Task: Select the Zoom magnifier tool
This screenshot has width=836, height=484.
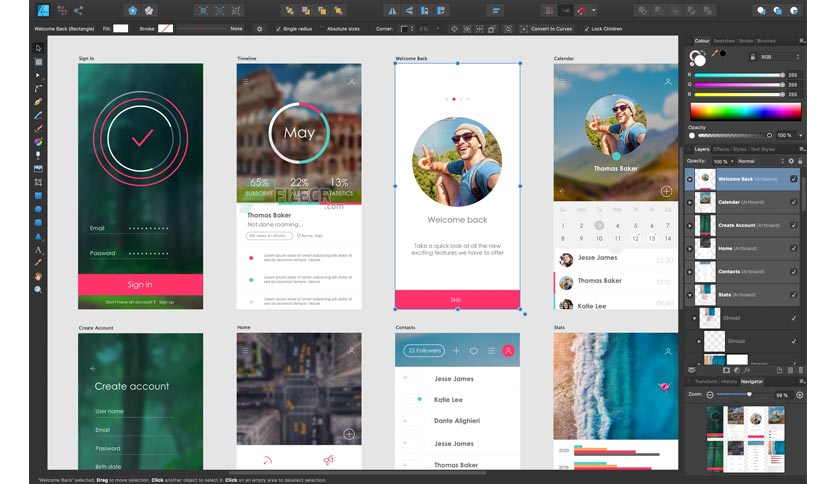Action: pyautogui.click(x=39, y=289)
